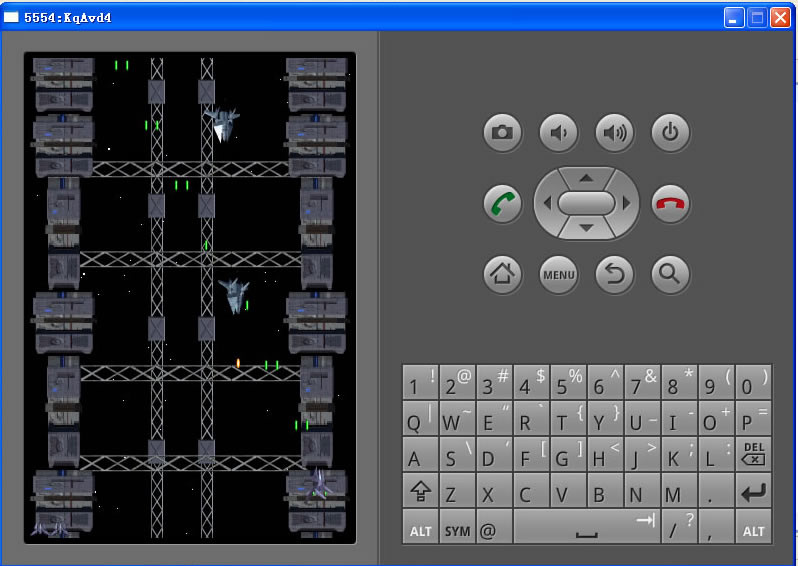This screenshot has width=798, height=566.
Task: Raise volume with the volume up button
Action: (x=614, y=132)
